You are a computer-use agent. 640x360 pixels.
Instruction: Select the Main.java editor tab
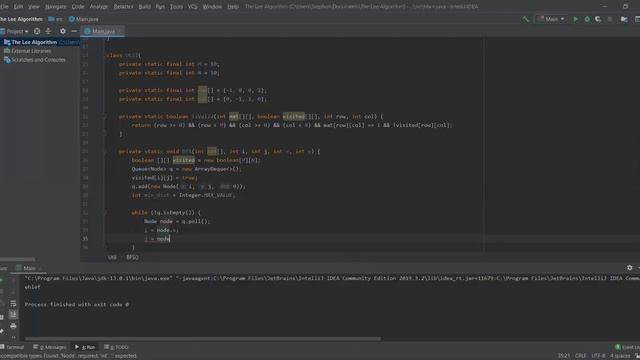[x=103, y=31]
